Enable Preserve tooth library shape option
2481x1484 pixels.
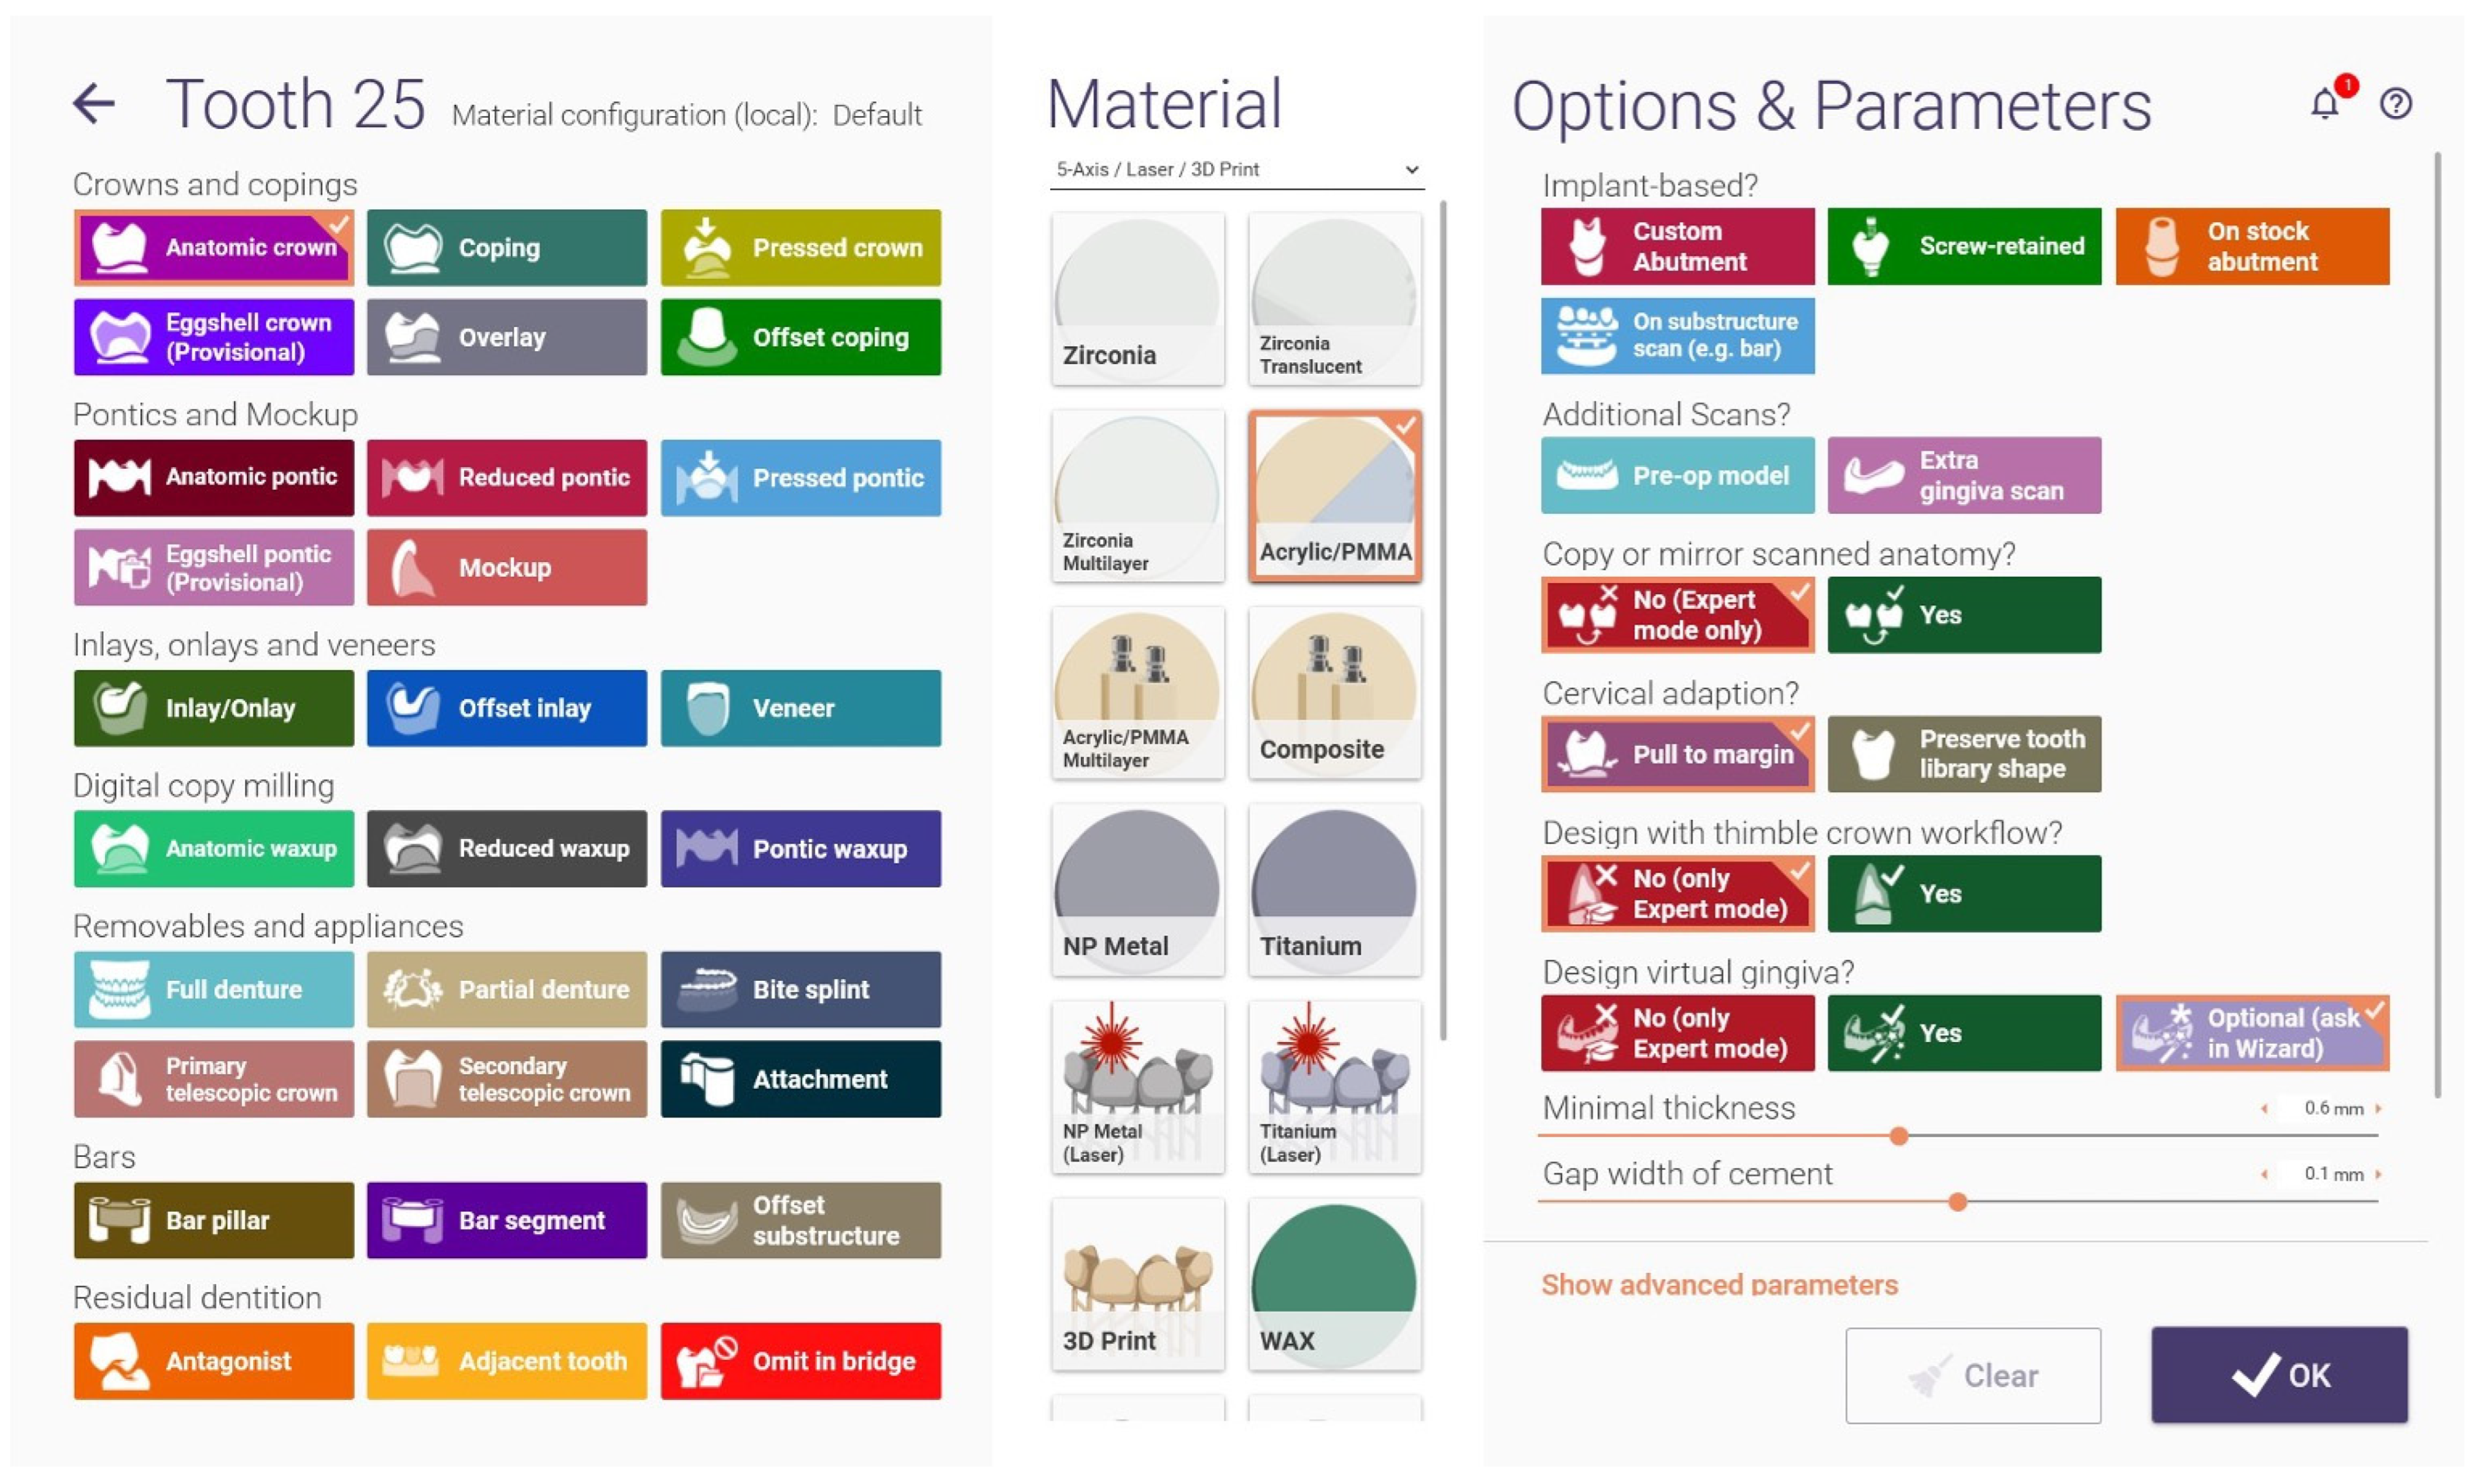(1963, 754)
